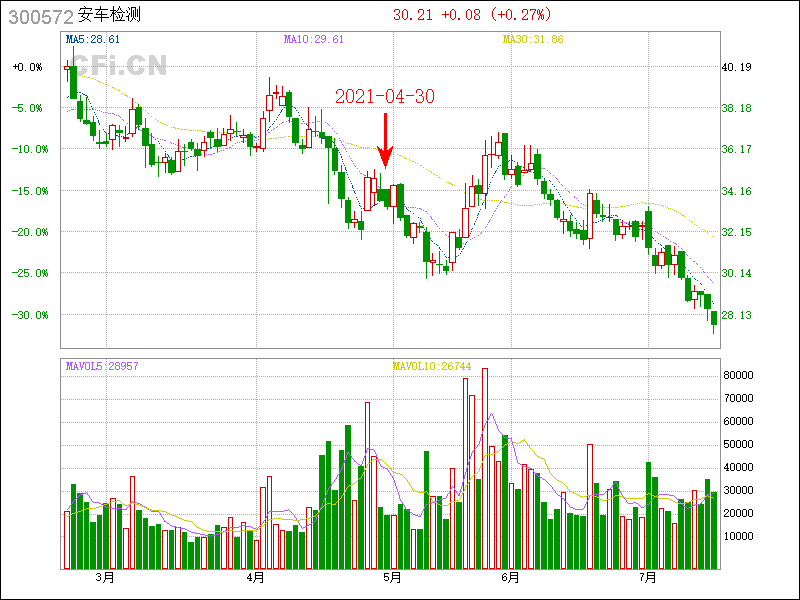
Task: Click the stock name 安车检测
Action: 111,16
